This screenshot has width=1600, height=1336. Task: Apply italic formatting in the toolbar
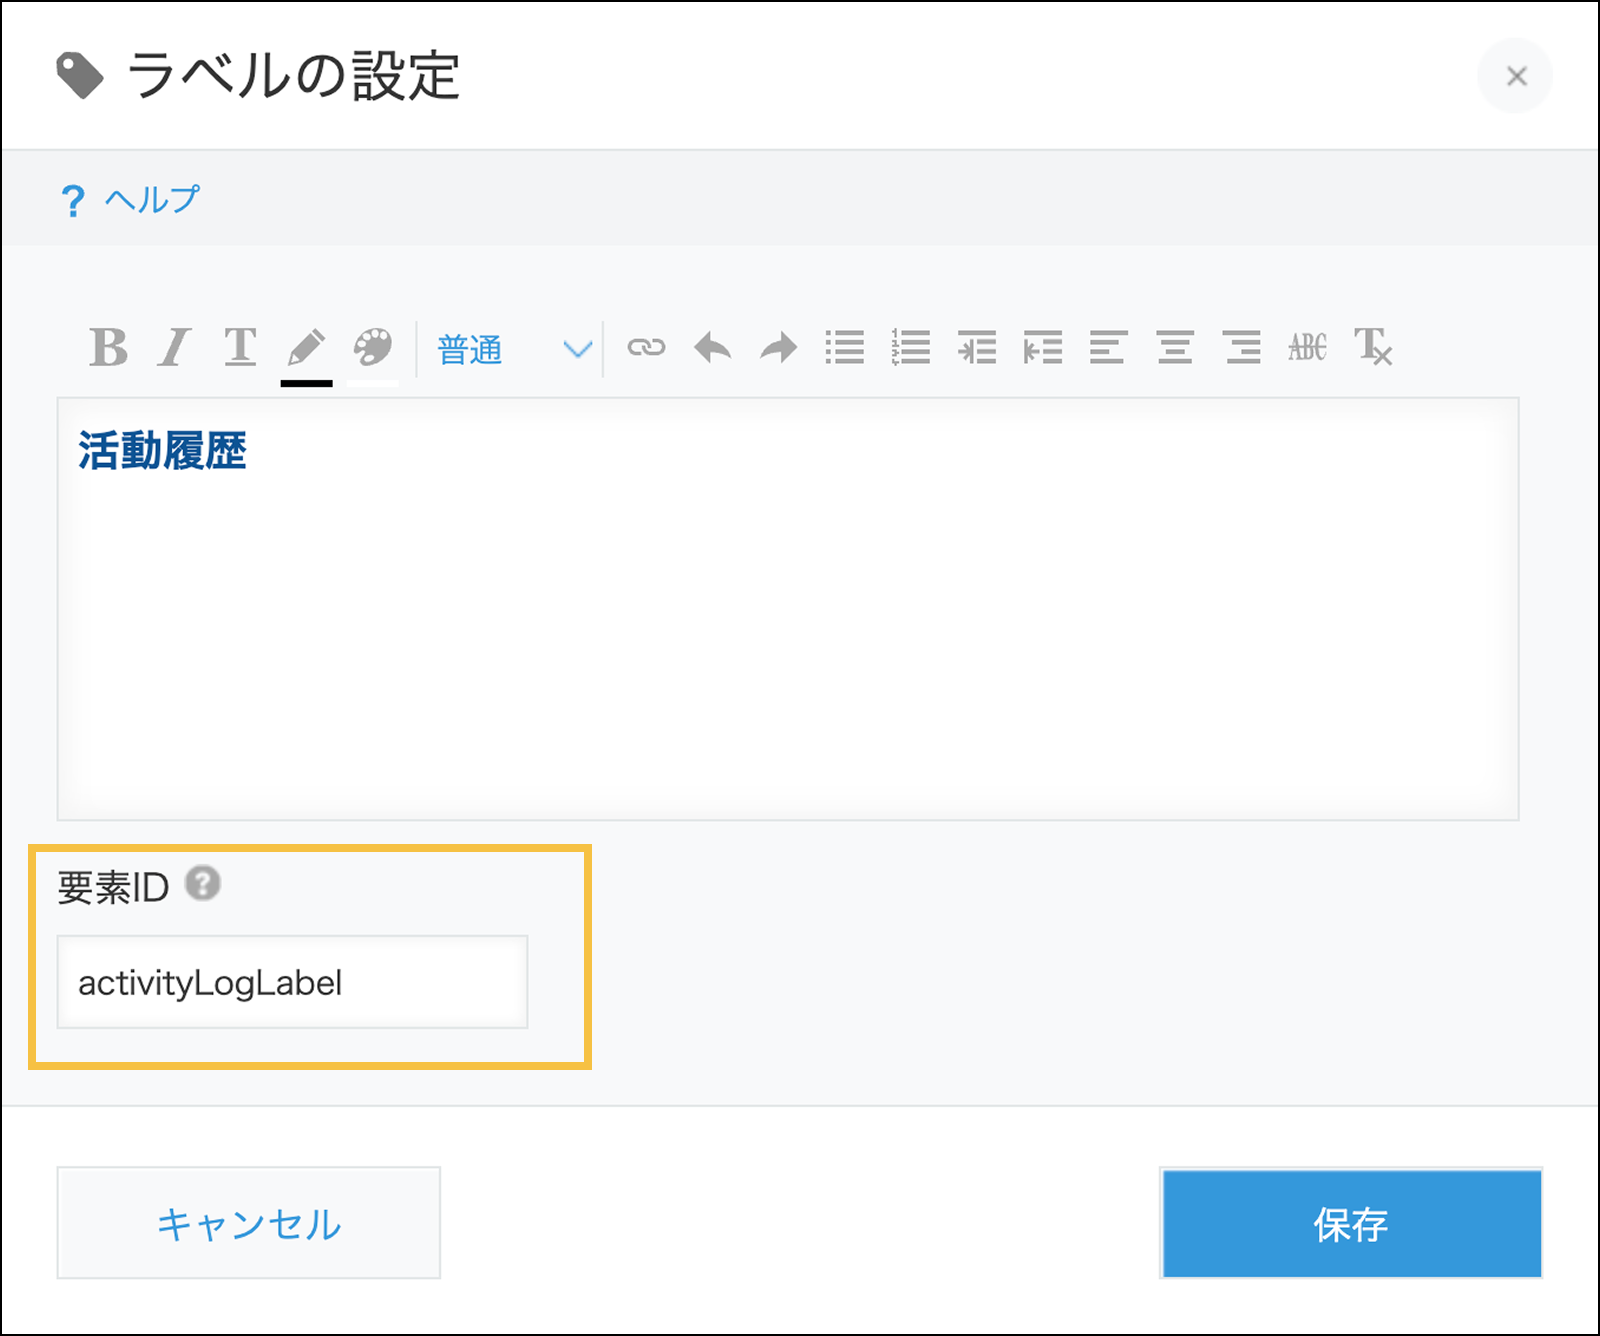click(x=172, y=348)
